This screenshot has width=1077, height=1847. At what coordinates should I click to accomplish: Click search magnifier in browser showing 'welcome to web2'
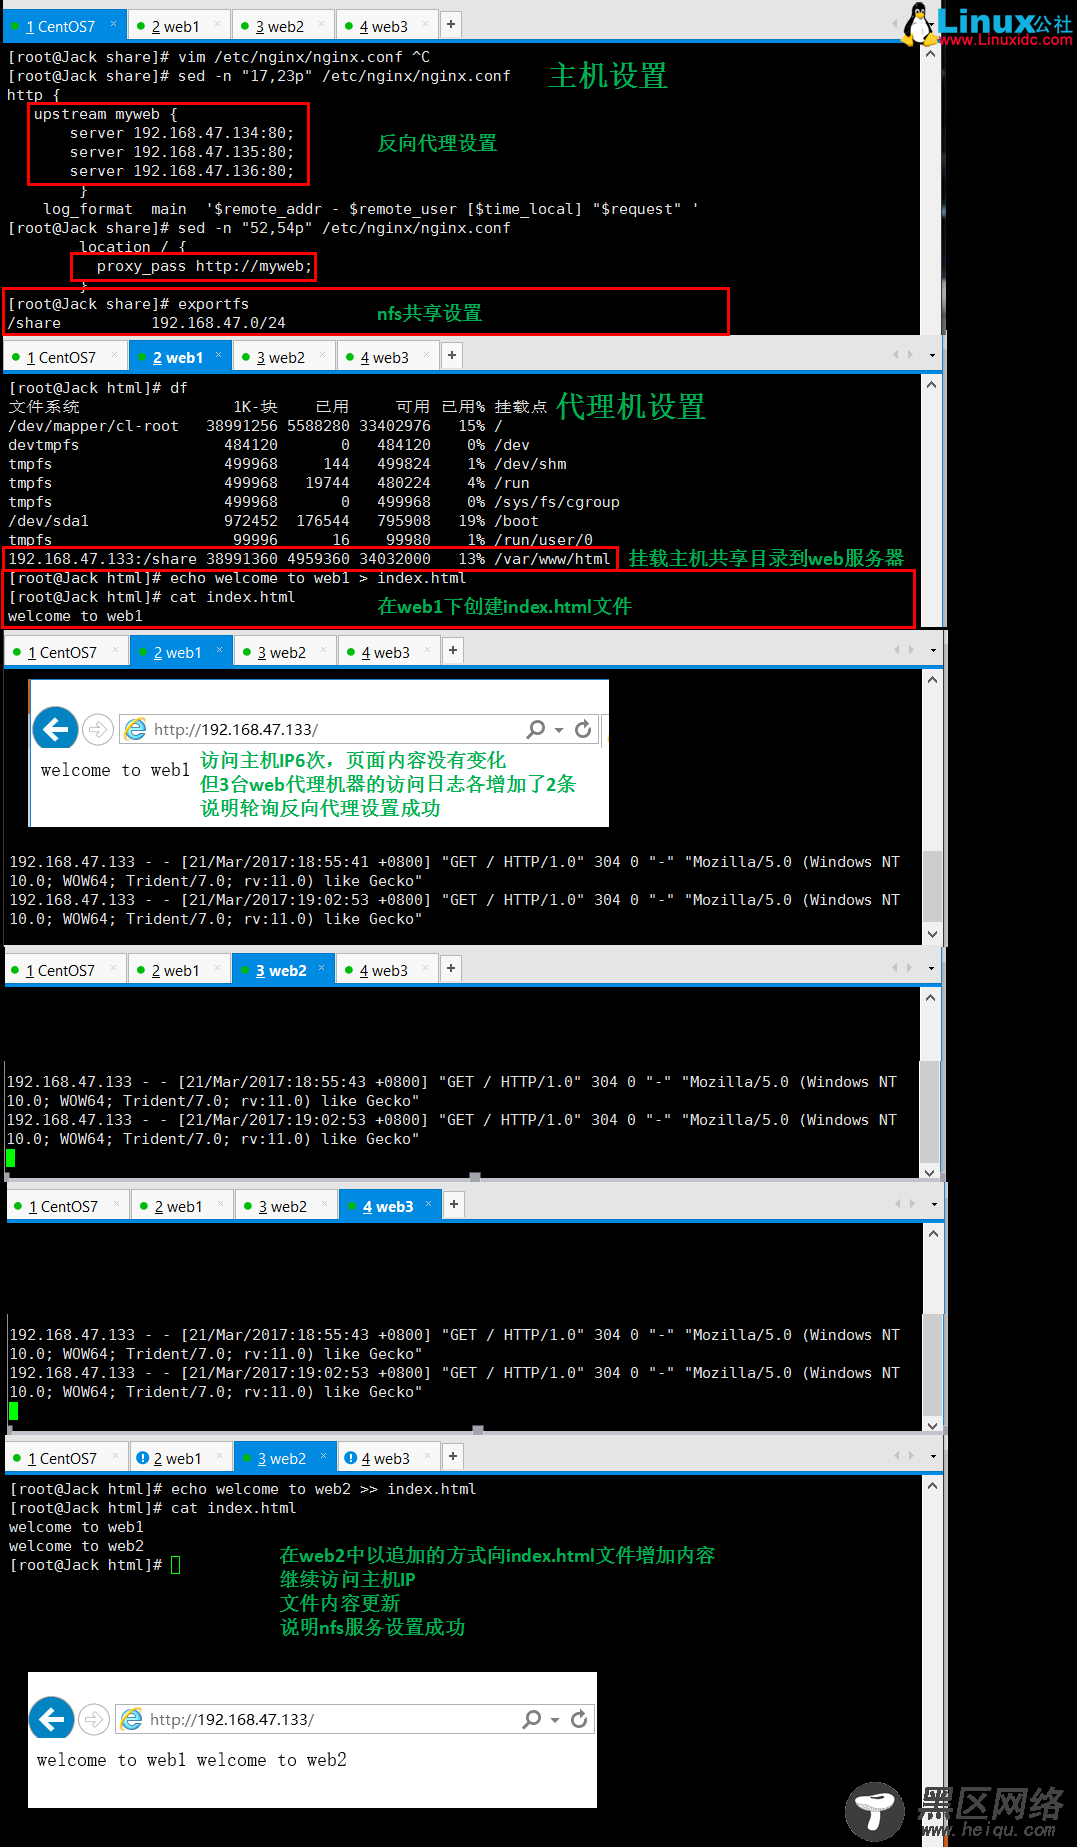(532, 1719)
